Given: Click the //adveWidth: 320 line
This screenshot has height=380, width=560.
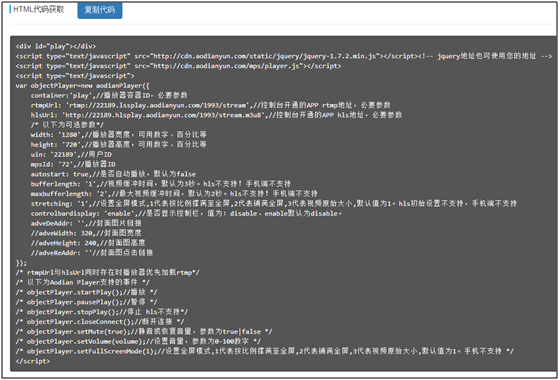Looking at the screenshot, I should click(86, 233).
